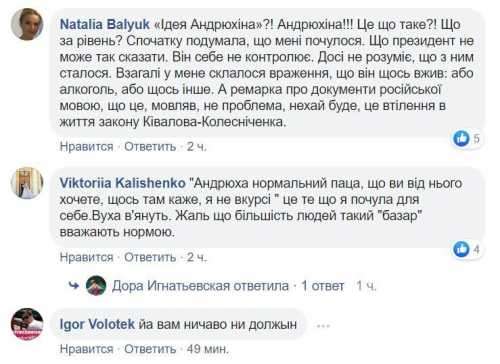Open the Natalia Balyuk name link
The height and width of the screenshot is (364, 500).
105,24
